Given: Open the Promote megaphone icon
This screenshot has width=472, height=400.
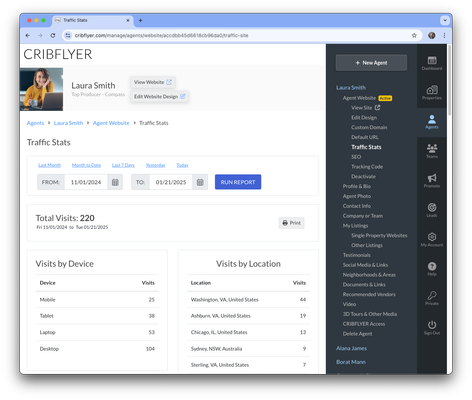Looking at the screenshot, I should click(432, 180).
